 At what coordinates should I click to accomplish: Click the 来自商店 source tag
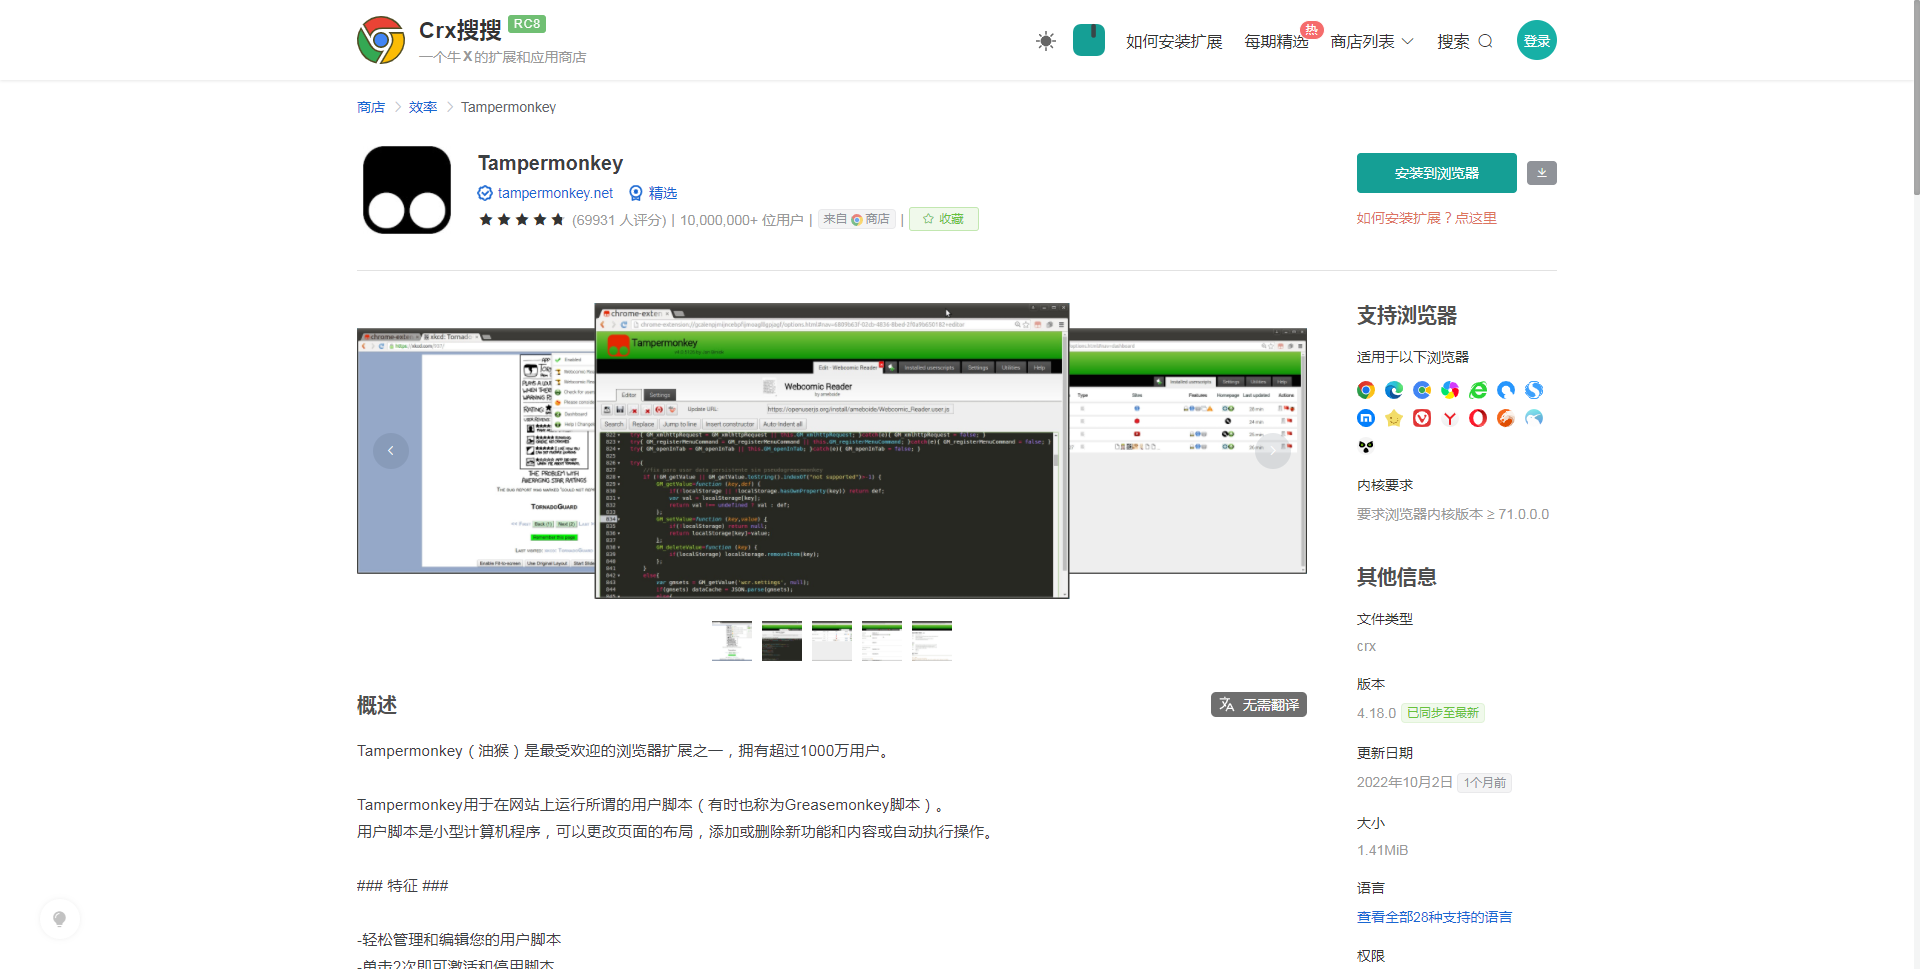[857, 219]
